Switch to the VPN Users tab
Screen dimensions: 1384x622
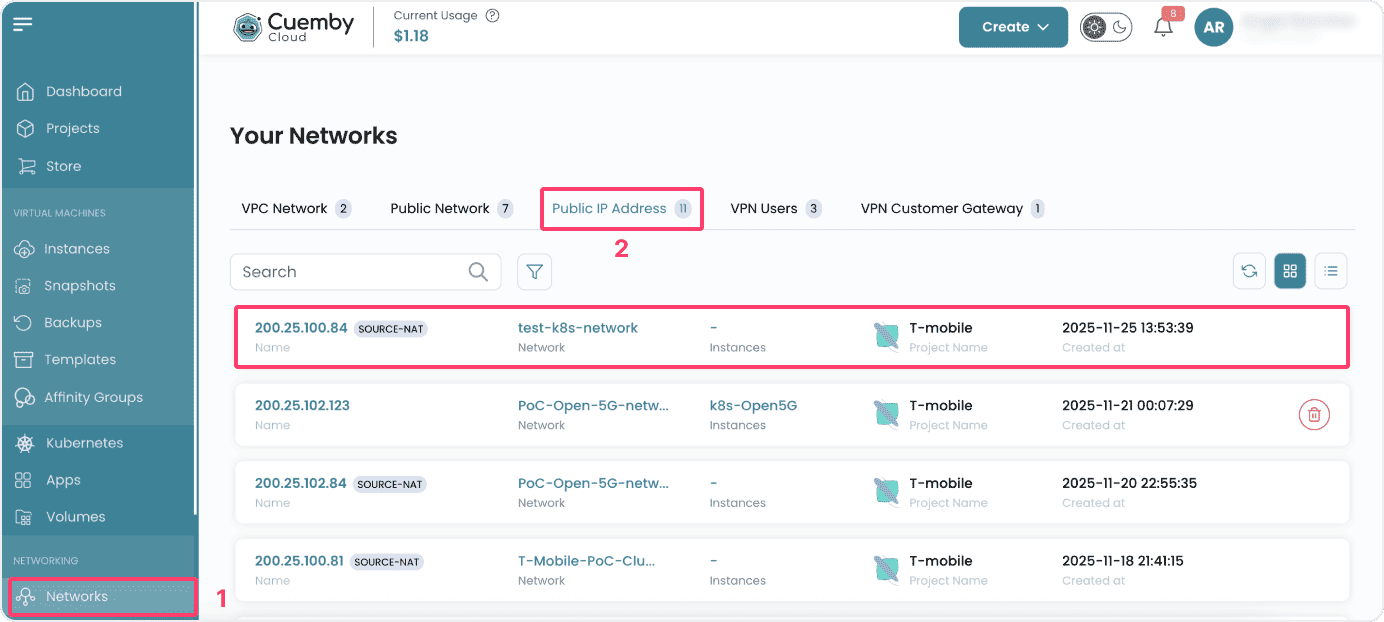[x=774, y=209]
